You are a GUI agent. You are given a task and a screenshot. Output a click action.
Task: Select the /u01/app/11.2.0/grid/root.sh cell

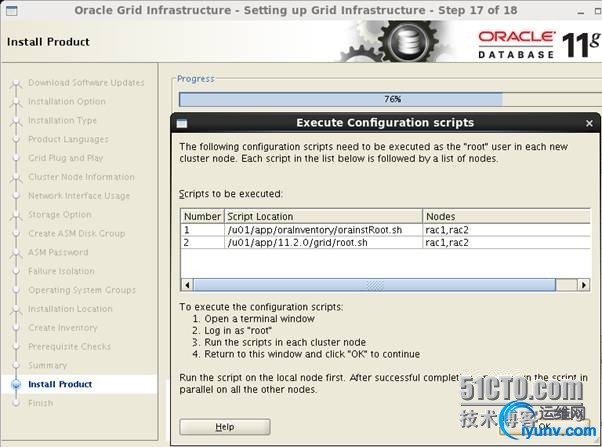tap(323, 243)
